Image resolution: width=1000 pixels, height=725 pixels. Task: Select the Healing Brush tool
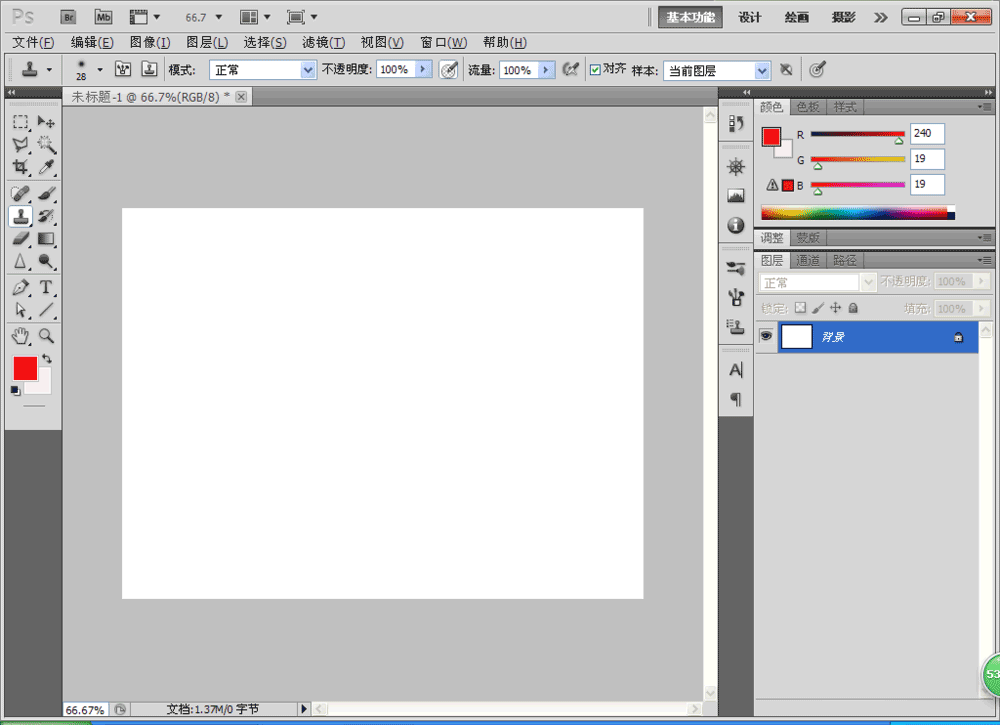pos(20,193)
